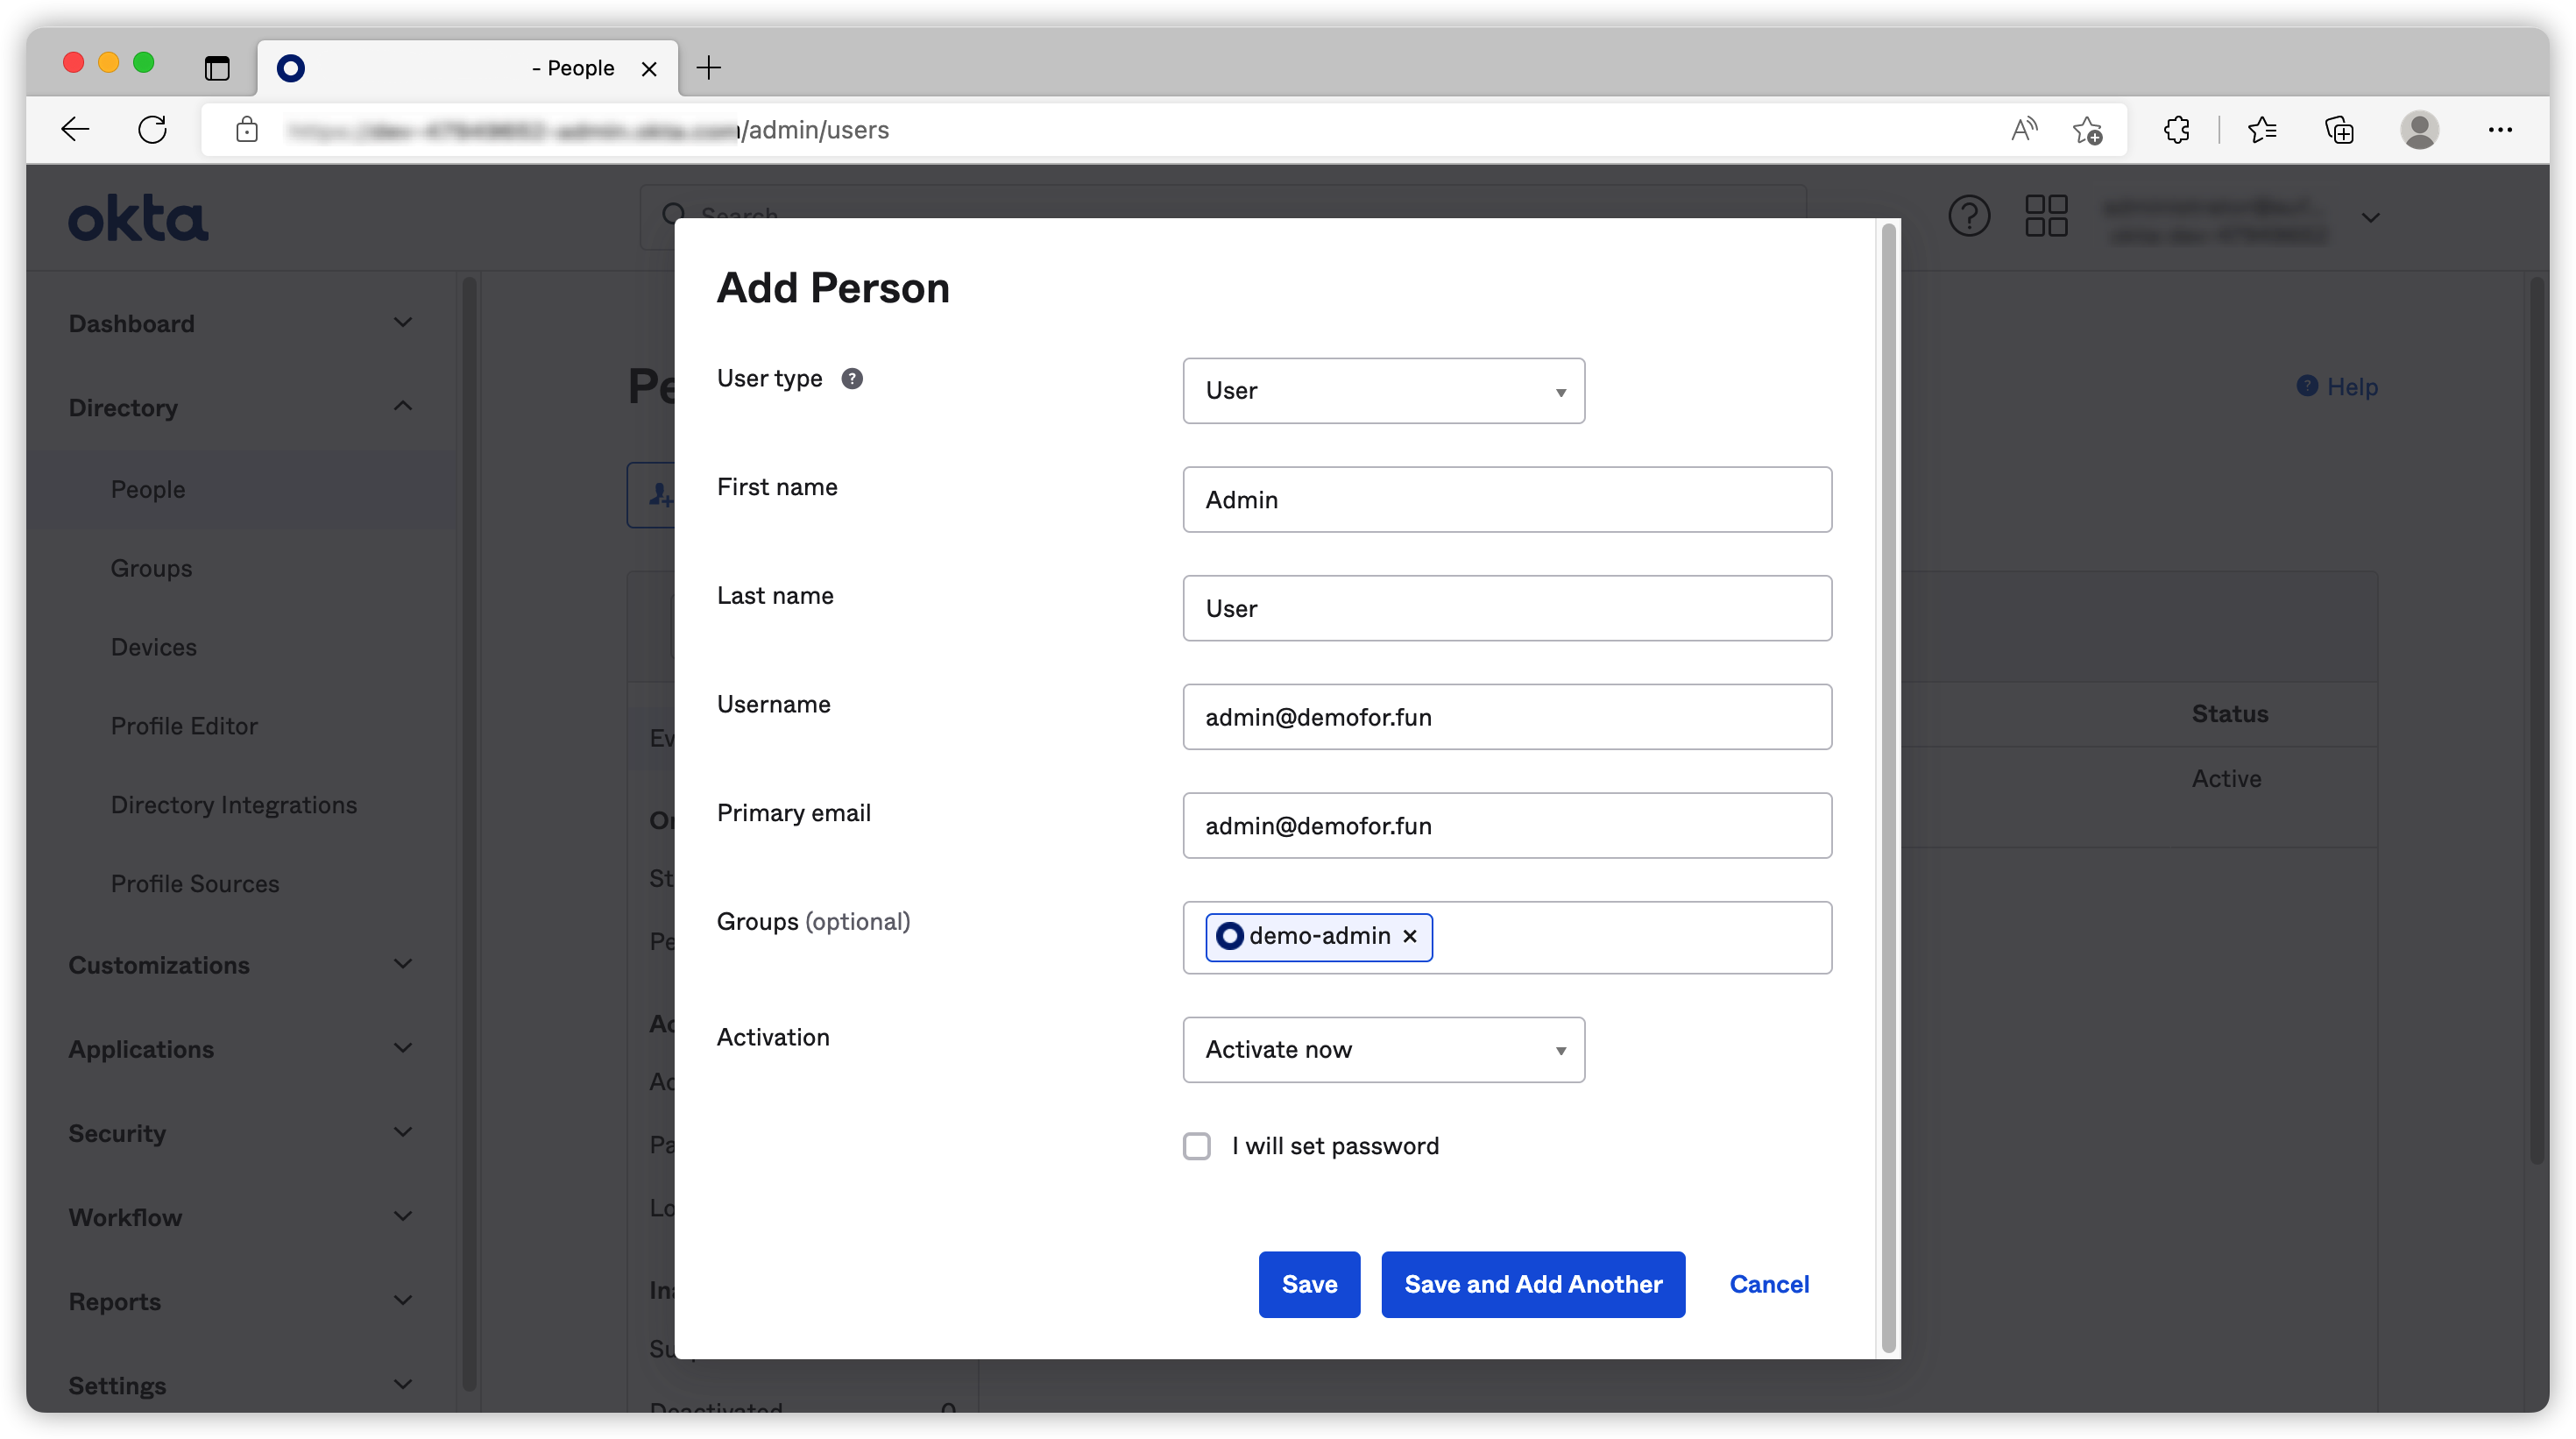Viewport: 2576px width, 1439px height.
Task: Open the browser tab actions menu icon
Action: (x=217, y=68)
